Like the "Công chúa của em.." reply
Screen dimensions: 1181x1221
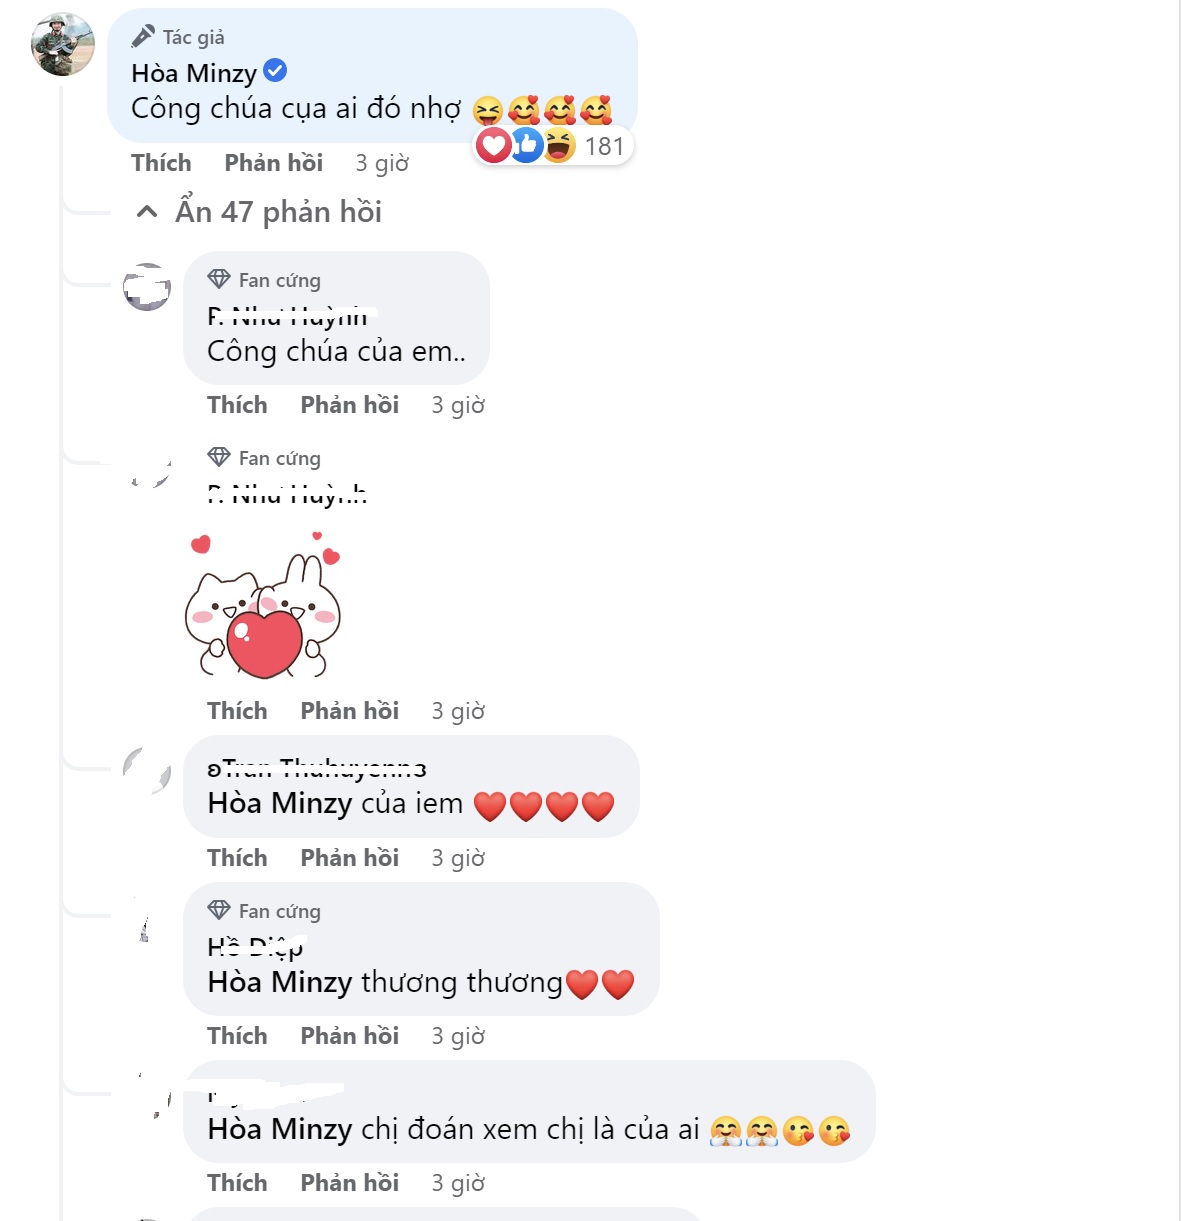[237, 405]
